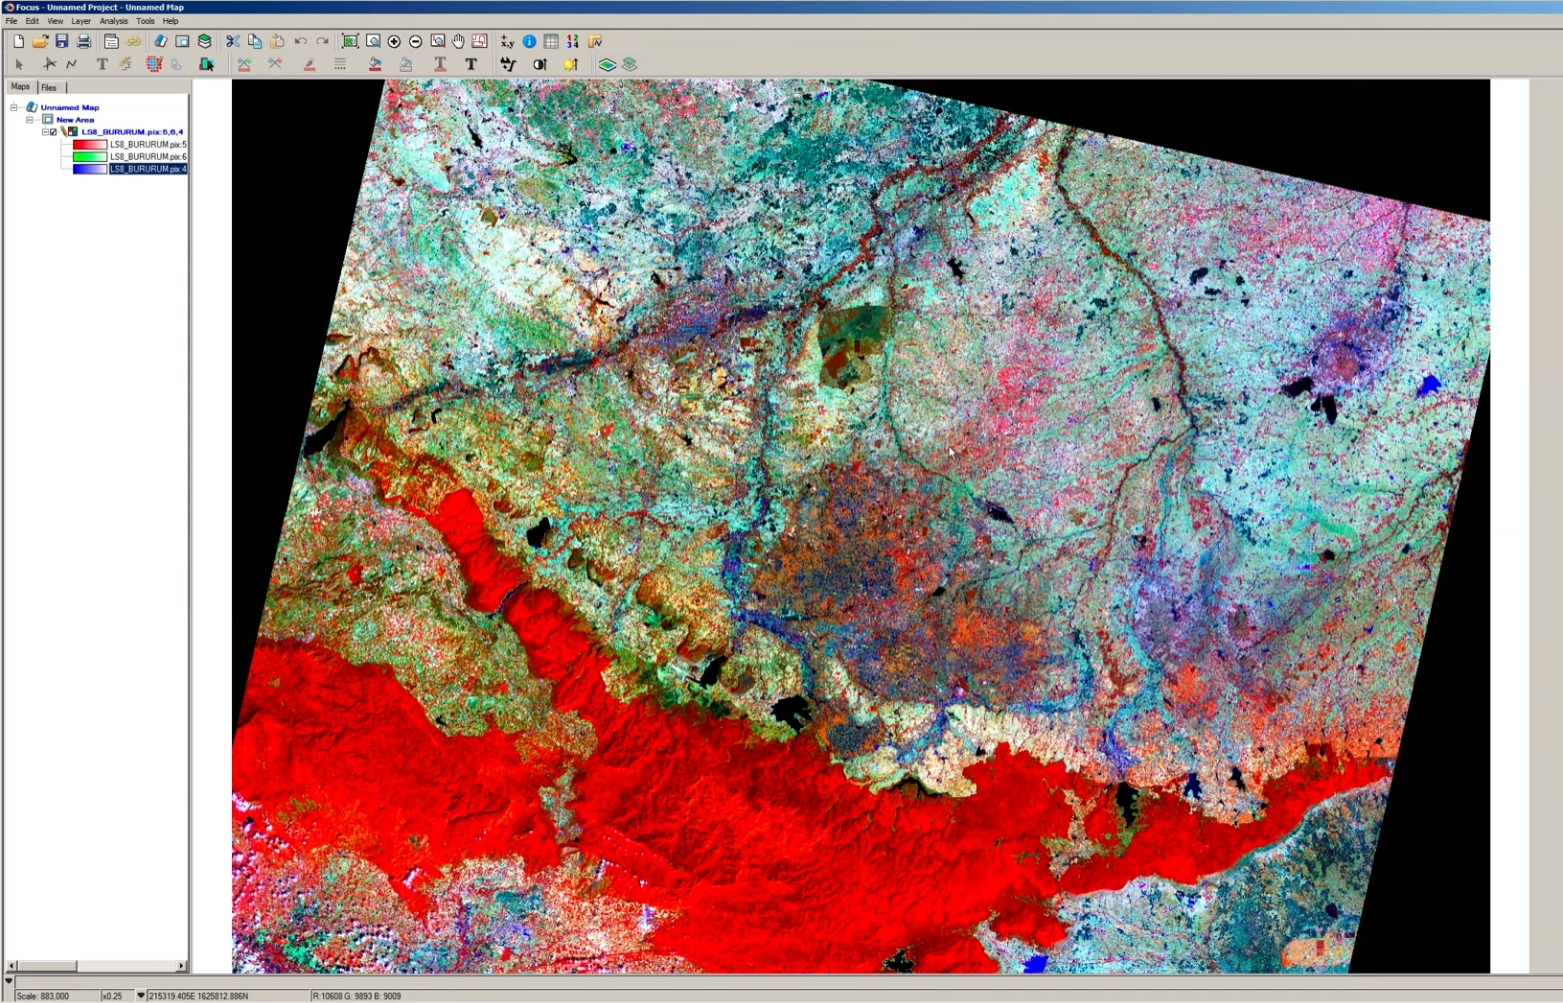Collapse the LS8_BURURUM.pix:5,6,4 layer node
The width and height of the screenshot is (1563, 1003).
pos(45,132)
